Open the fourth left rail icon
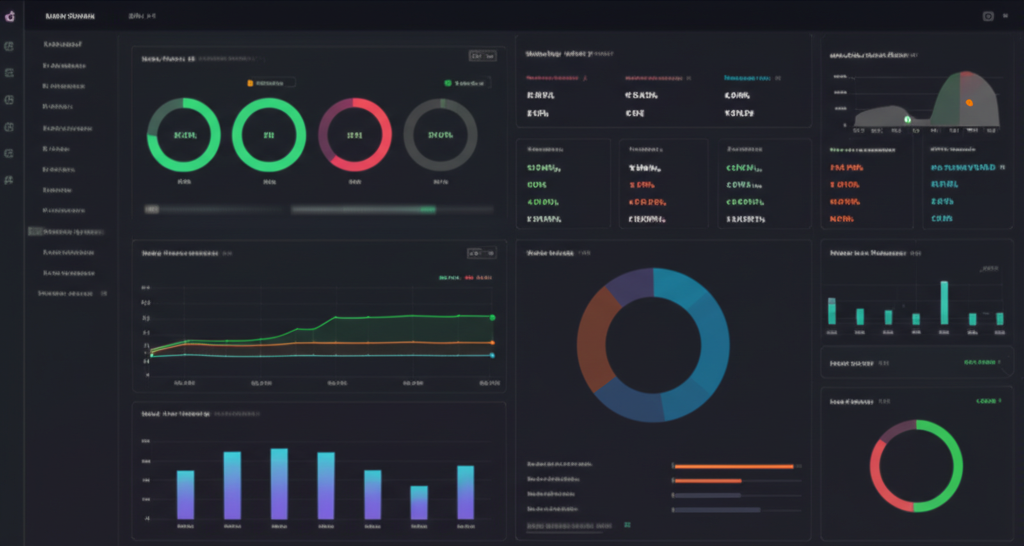This screenshot has height=546, width=1024. click(x=10, y=127)
